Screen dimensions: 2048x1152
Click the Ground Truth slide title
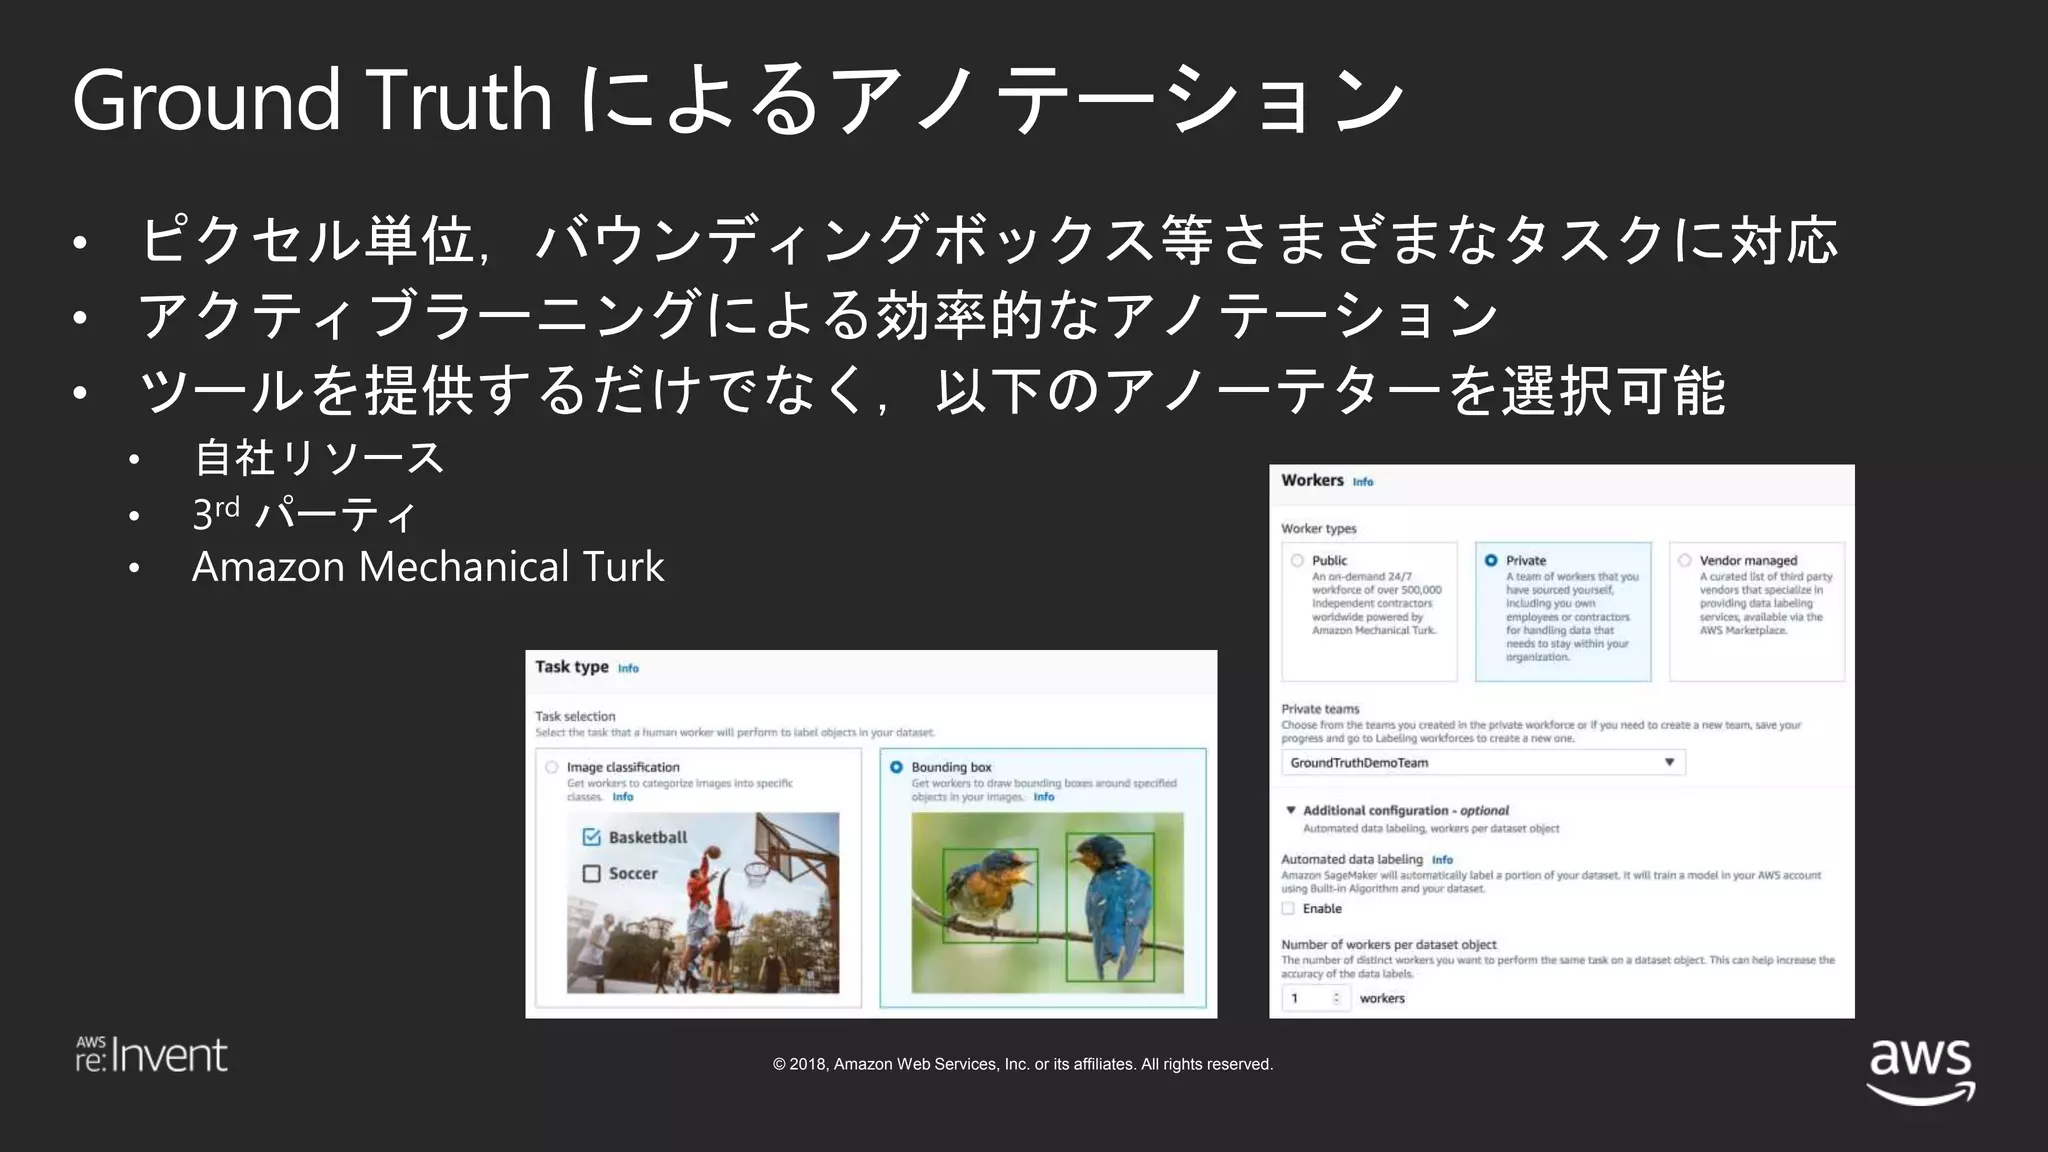739,98
